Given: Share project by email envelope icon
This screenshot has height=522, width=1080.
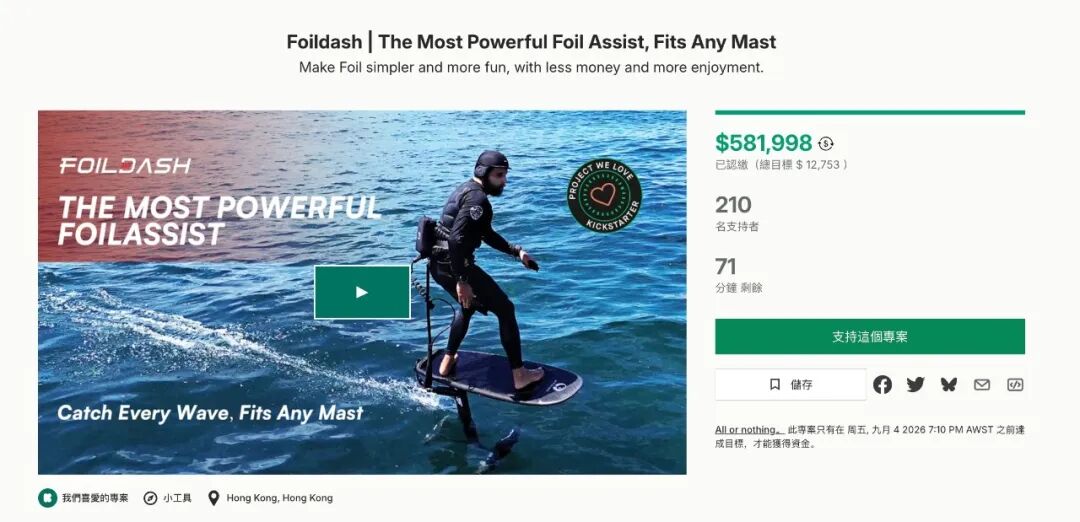Looking at the screenshot, I should click(x=982, y=385).
